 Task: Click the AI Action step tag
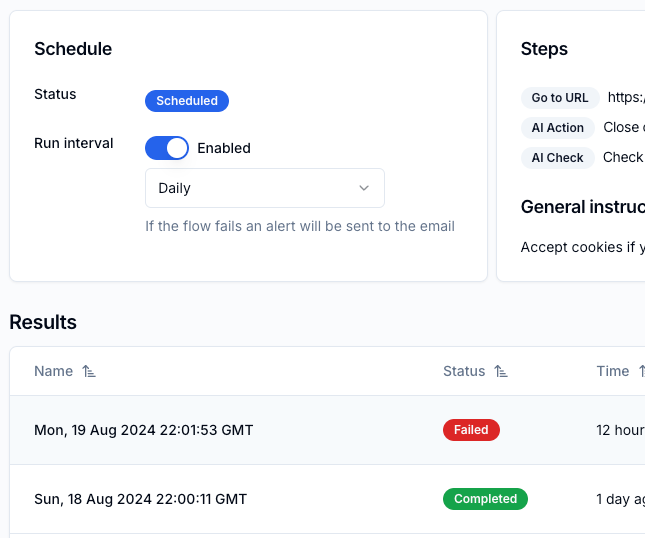click(557, 128)
